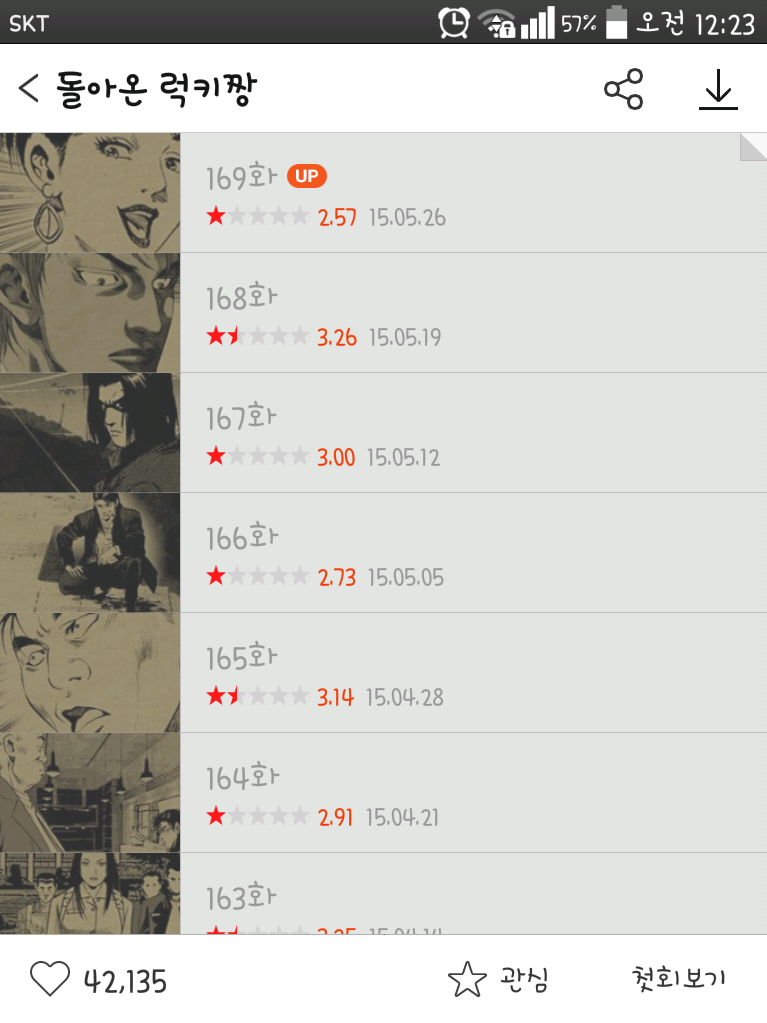This screenshot has height=1023, width=767.
Task: Open episode 169화 title
Action: tap(241, 177)
